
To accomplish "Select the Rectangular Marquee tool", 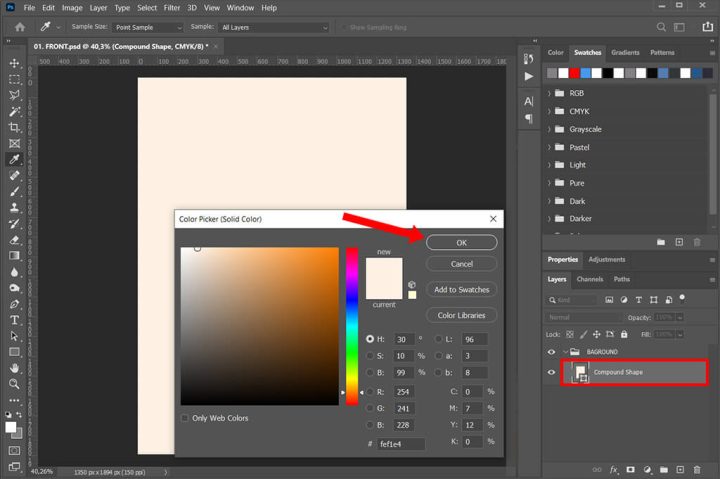I will [x=14, y=79].
